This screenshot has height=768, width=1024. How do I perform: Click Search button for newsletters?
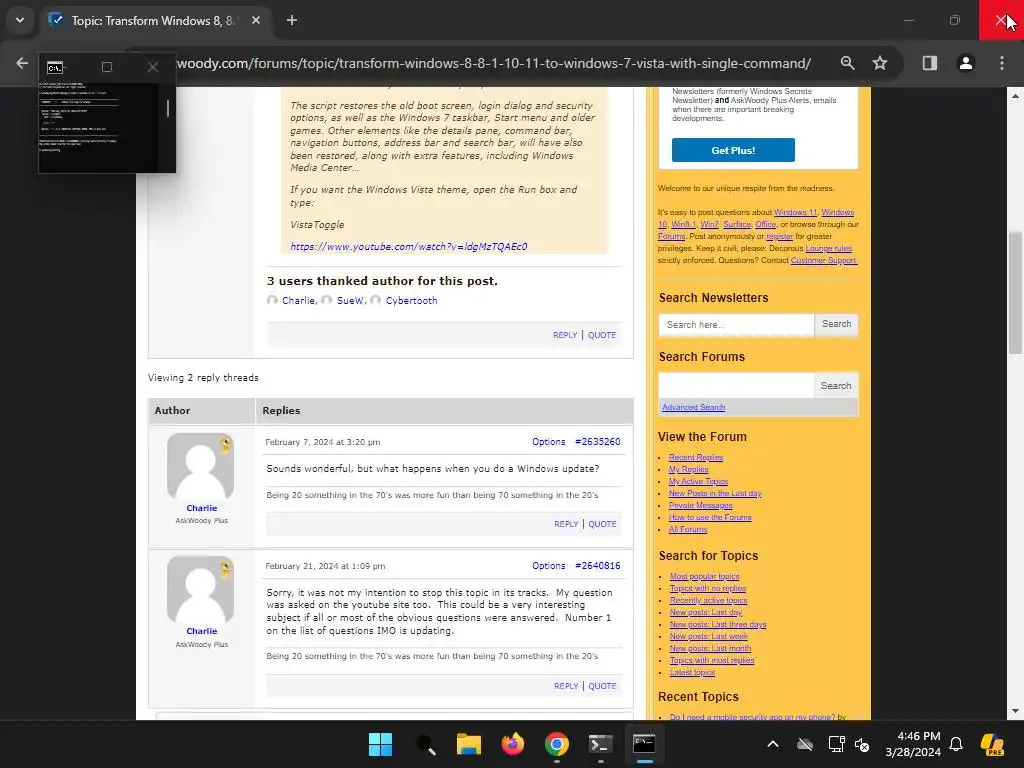coord(837,324)
